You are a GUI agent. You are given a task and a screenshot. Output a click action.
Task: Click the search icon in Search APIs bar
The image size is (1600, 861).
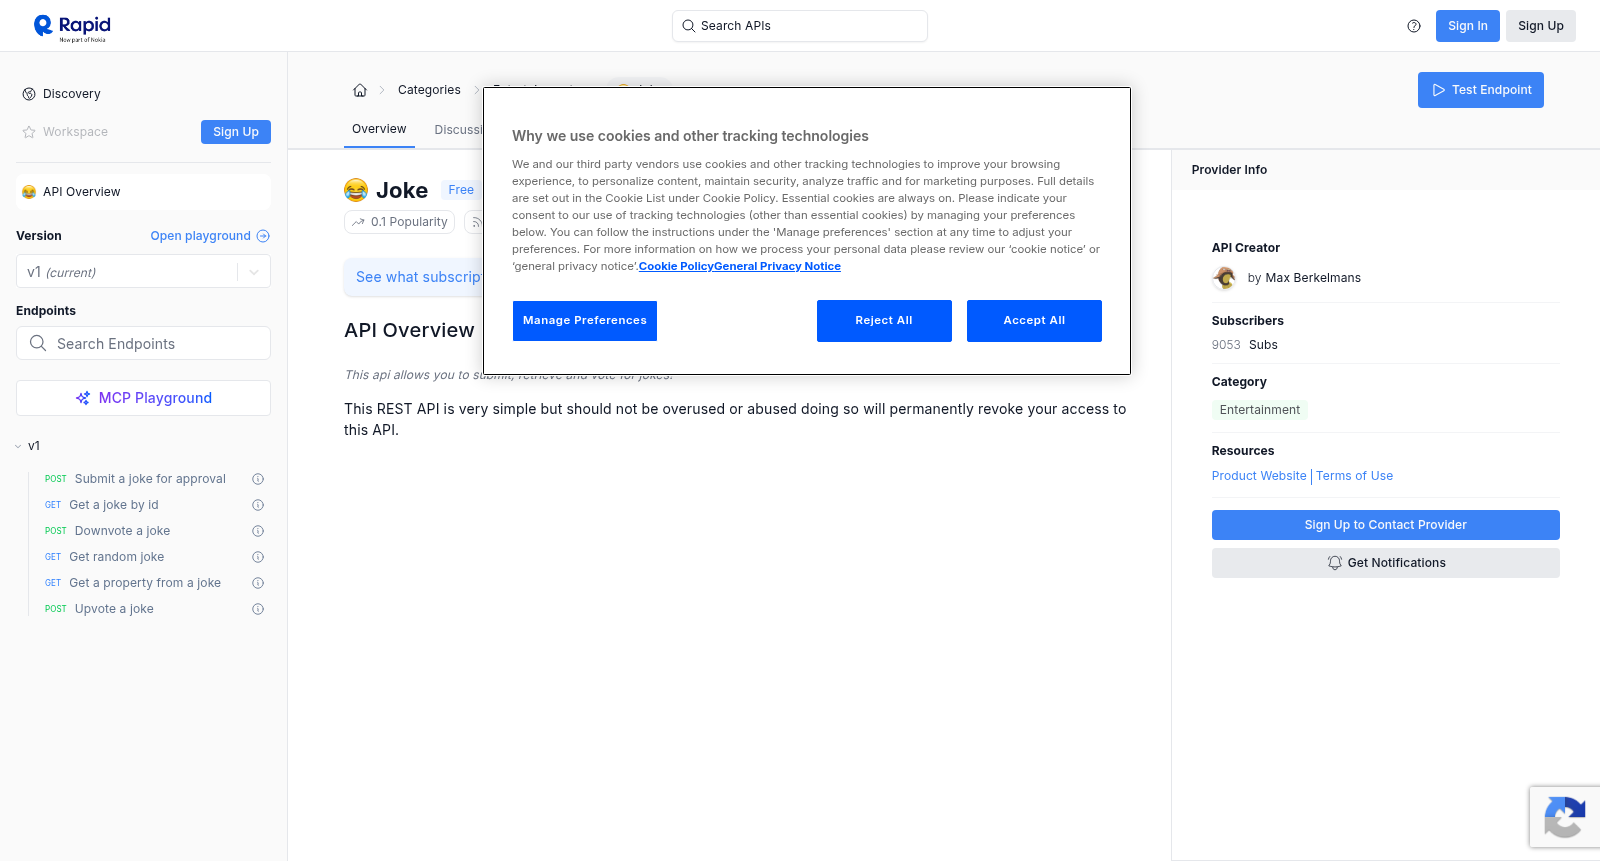point(689,26)
